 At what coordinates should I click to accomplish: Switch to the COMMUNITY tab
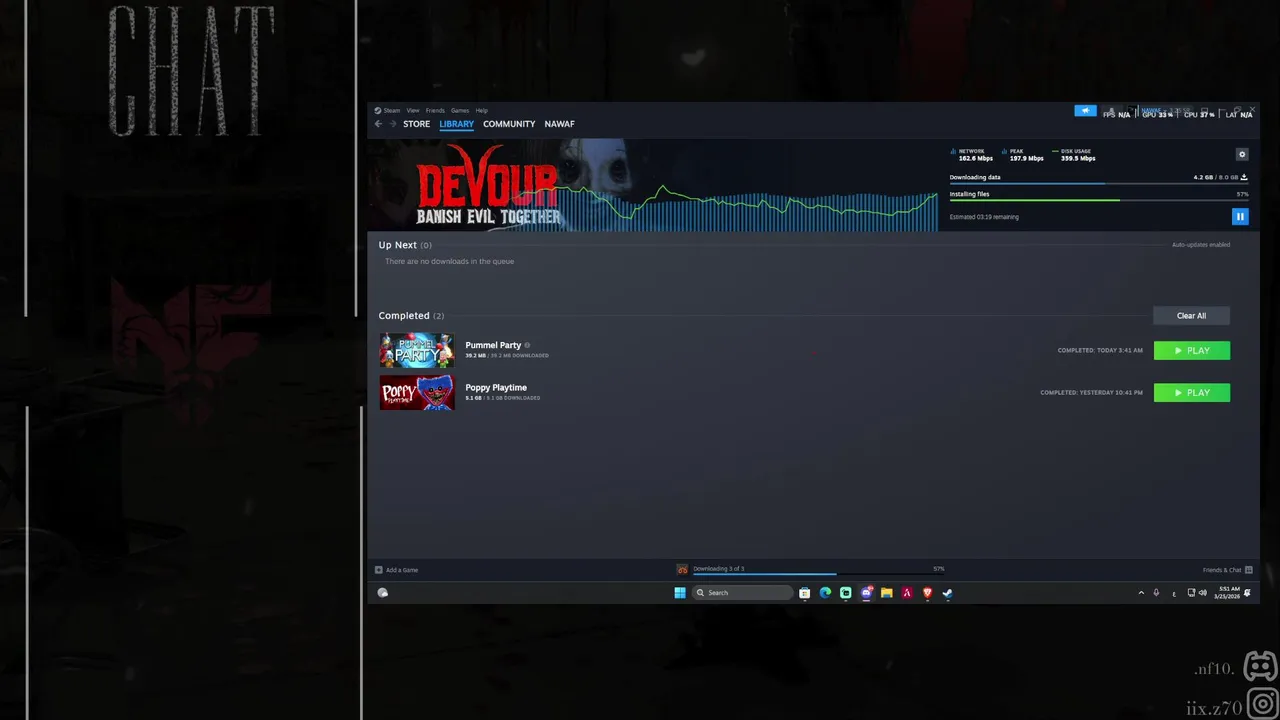(x=509, y=124)
